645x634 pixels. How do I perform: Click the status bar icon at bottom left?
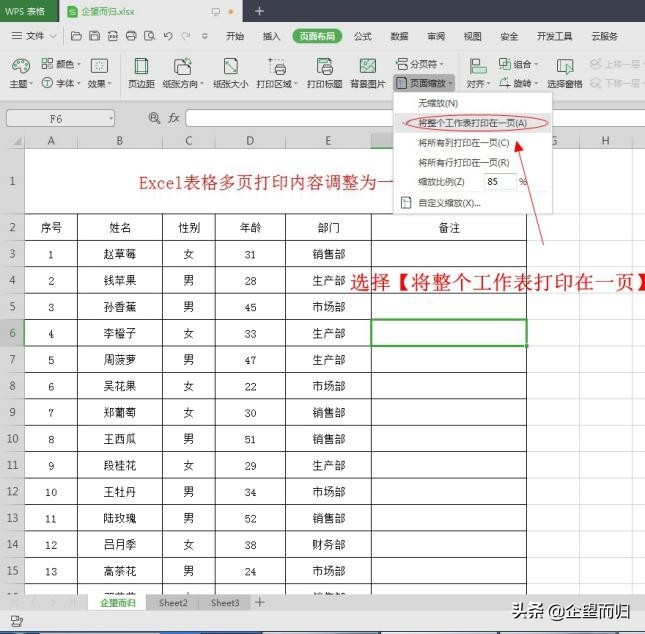point(16,621)
